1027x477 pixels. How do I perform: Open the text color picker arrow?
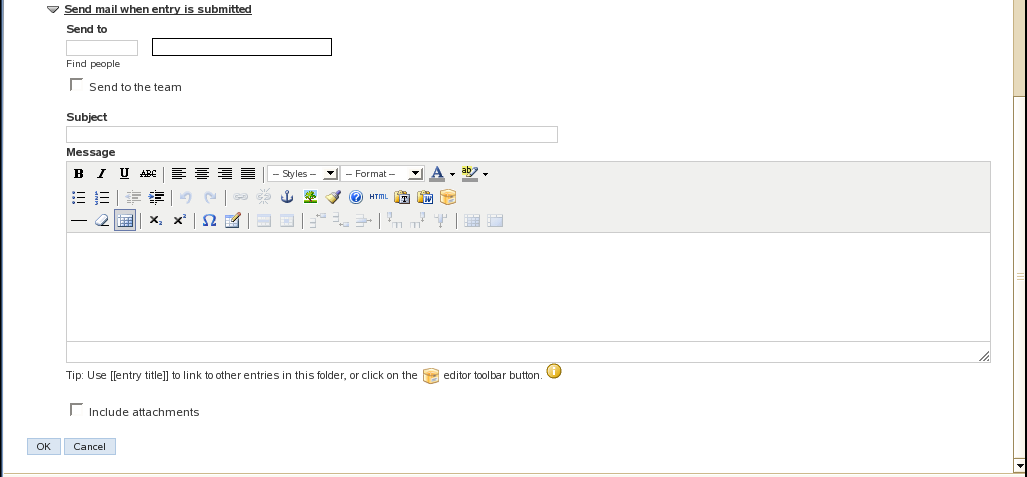(452, 174)
